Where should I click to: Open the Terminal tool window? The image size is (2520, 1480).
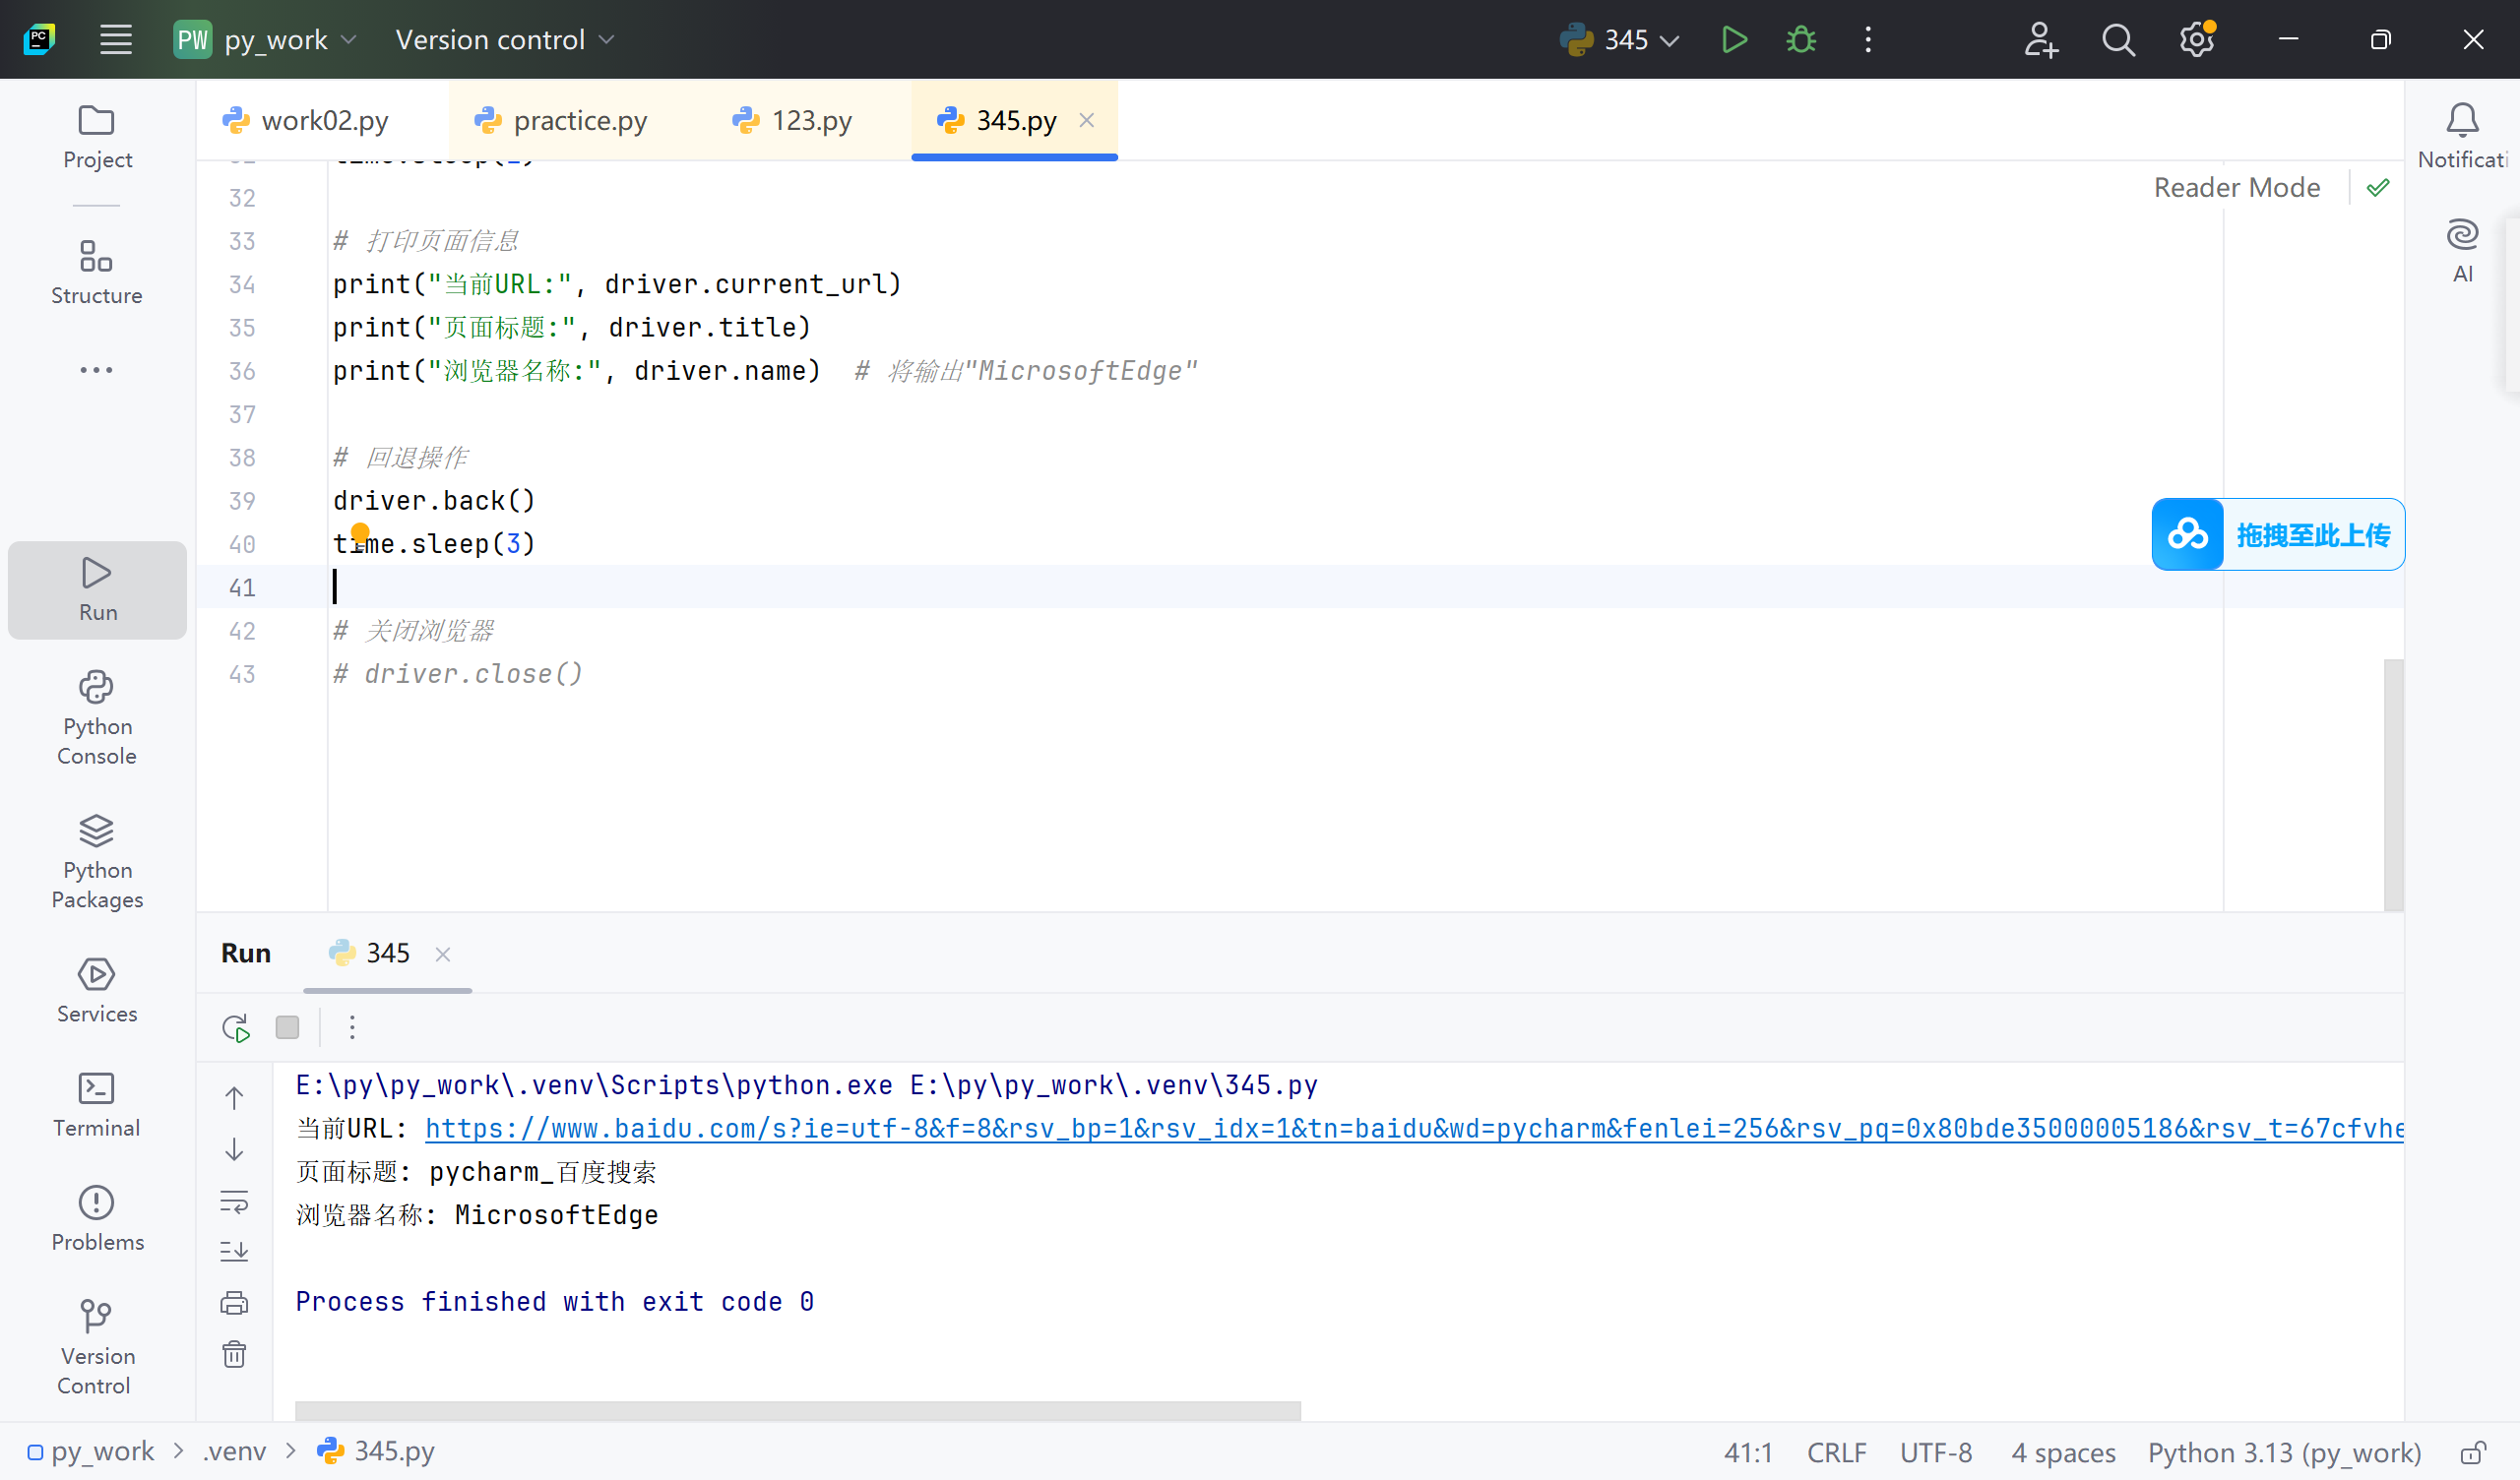[x=97, y=1104]
